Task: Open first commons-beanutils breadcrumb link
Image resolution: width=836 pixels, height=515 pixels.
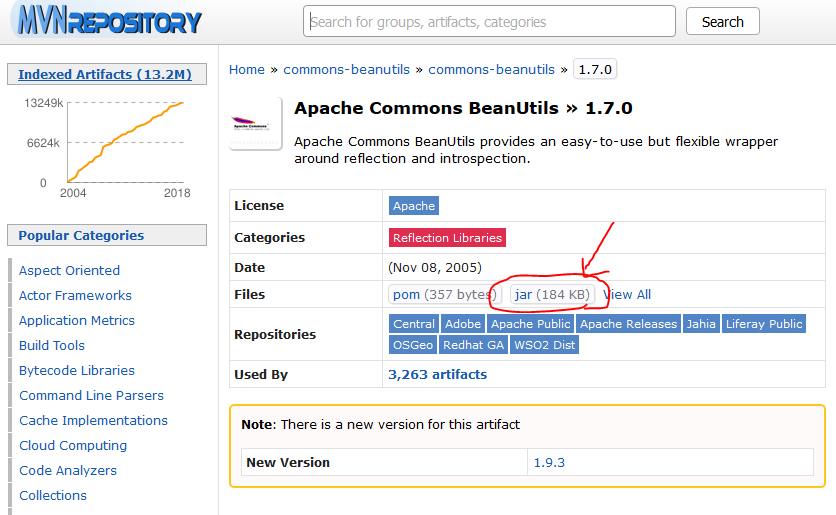Action: click(x=347, y=69)
